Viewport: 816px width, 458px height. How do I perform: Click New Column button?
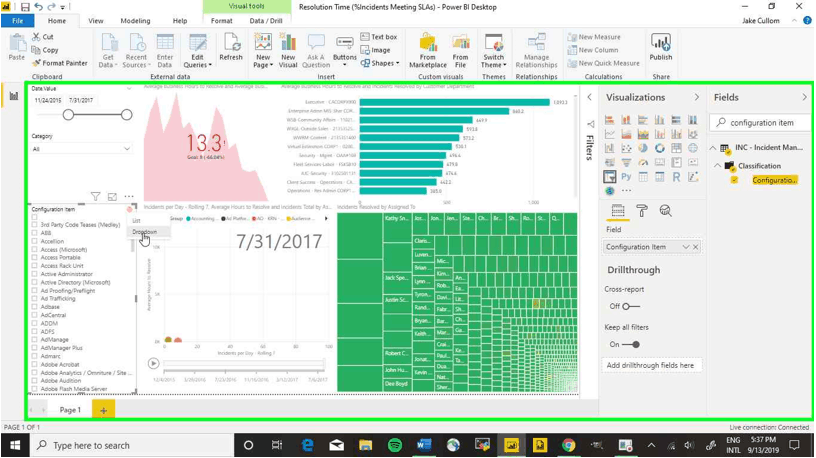click(593, 50)
